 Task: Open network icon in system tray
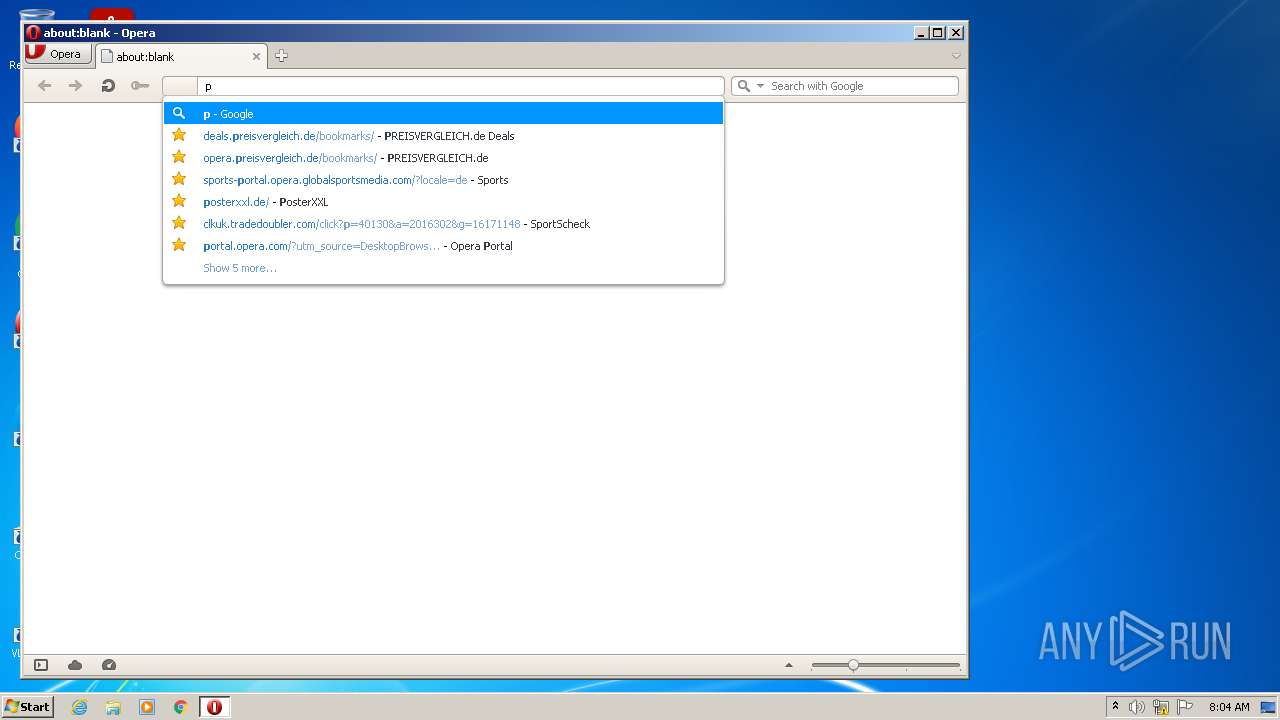tap(1161, 707)
